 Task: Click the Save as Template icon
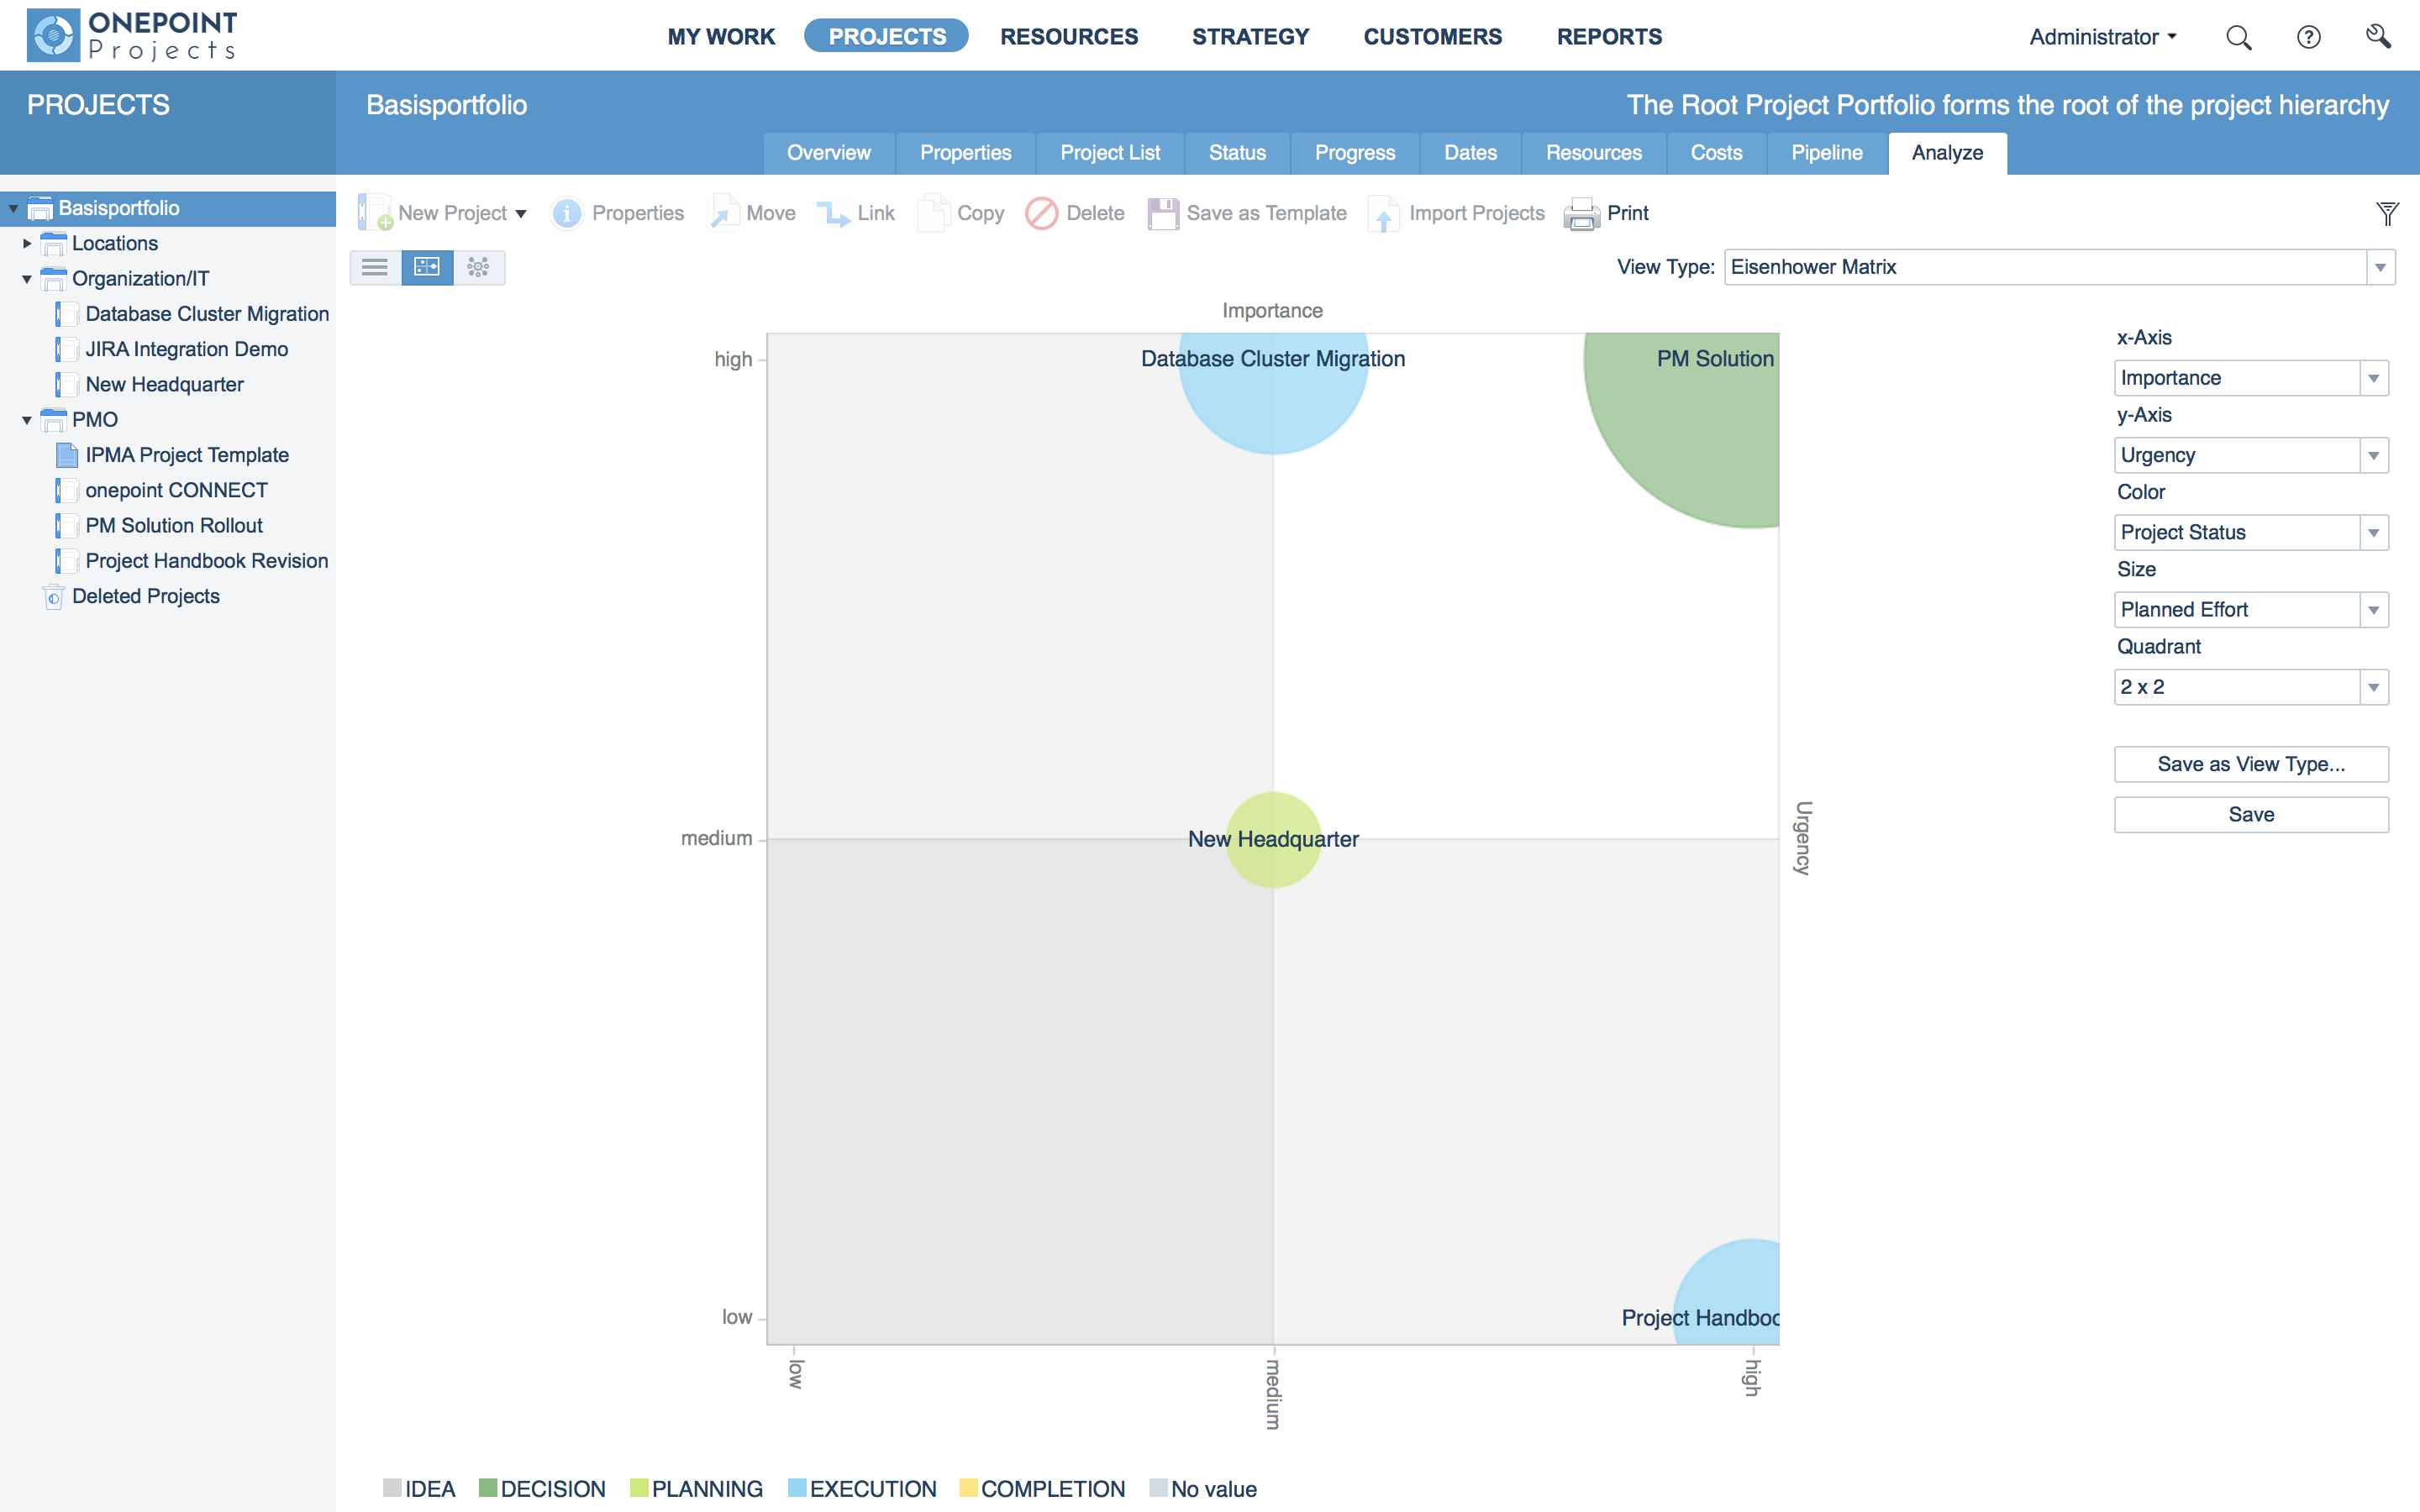[x=1163, y=214]
